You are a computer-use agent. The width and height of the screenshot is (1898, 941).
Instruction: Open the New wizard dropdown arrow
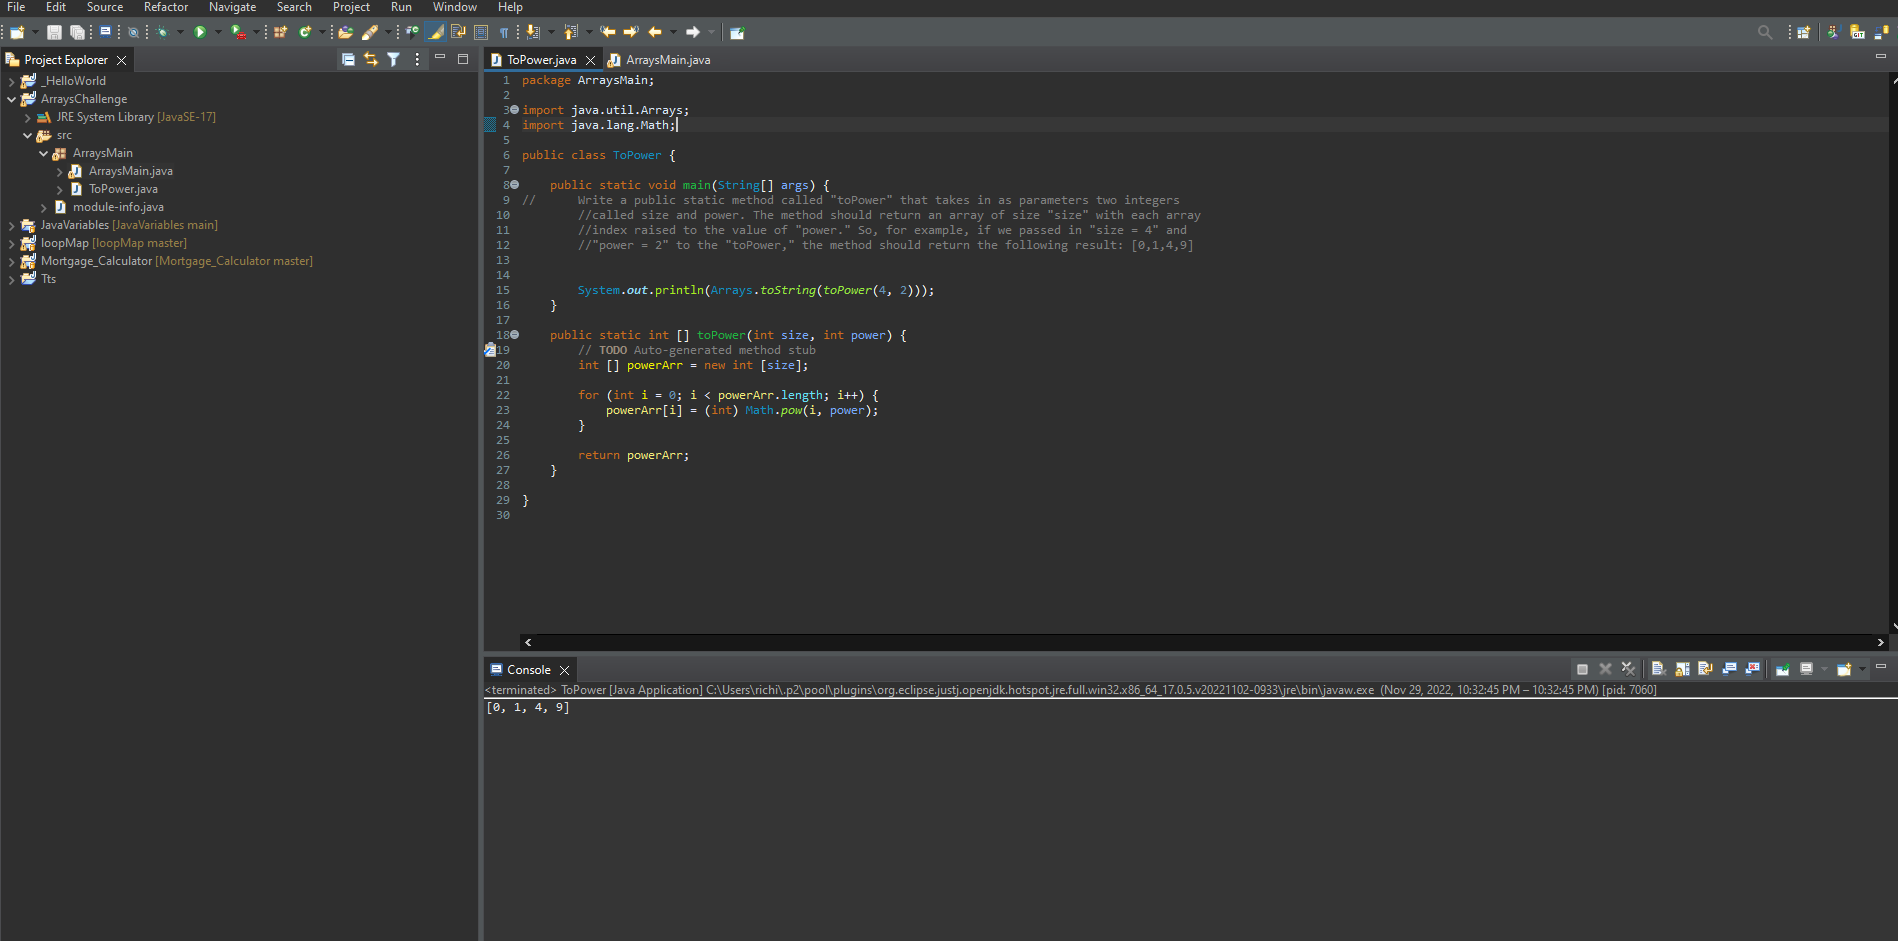pos(35,32)
